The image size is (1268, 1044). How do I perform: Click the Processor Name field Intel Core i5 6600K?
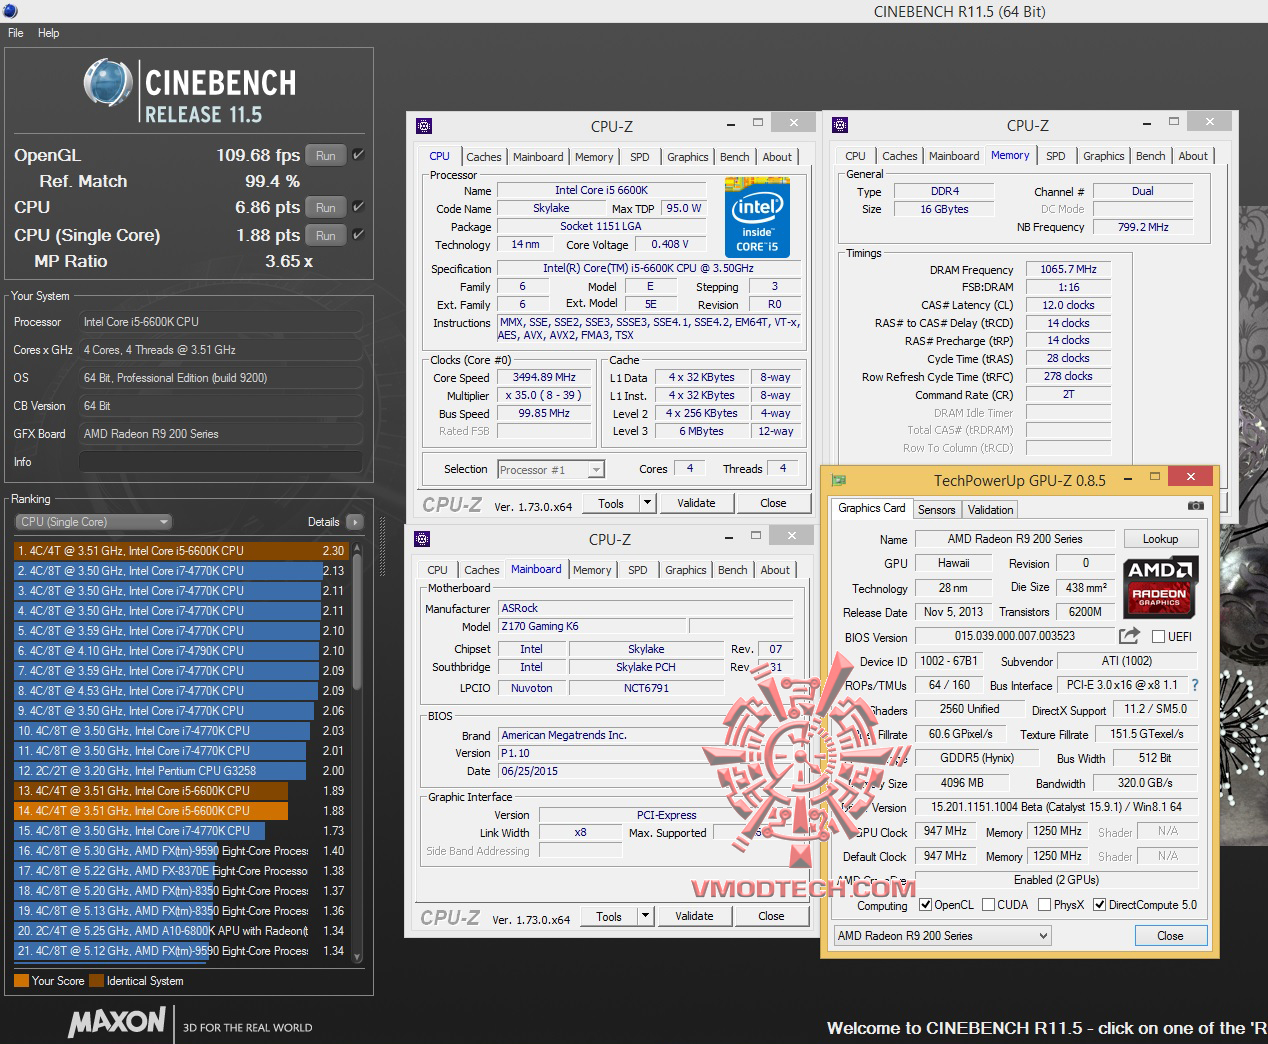pyautogui.click(x=601, y=190)
